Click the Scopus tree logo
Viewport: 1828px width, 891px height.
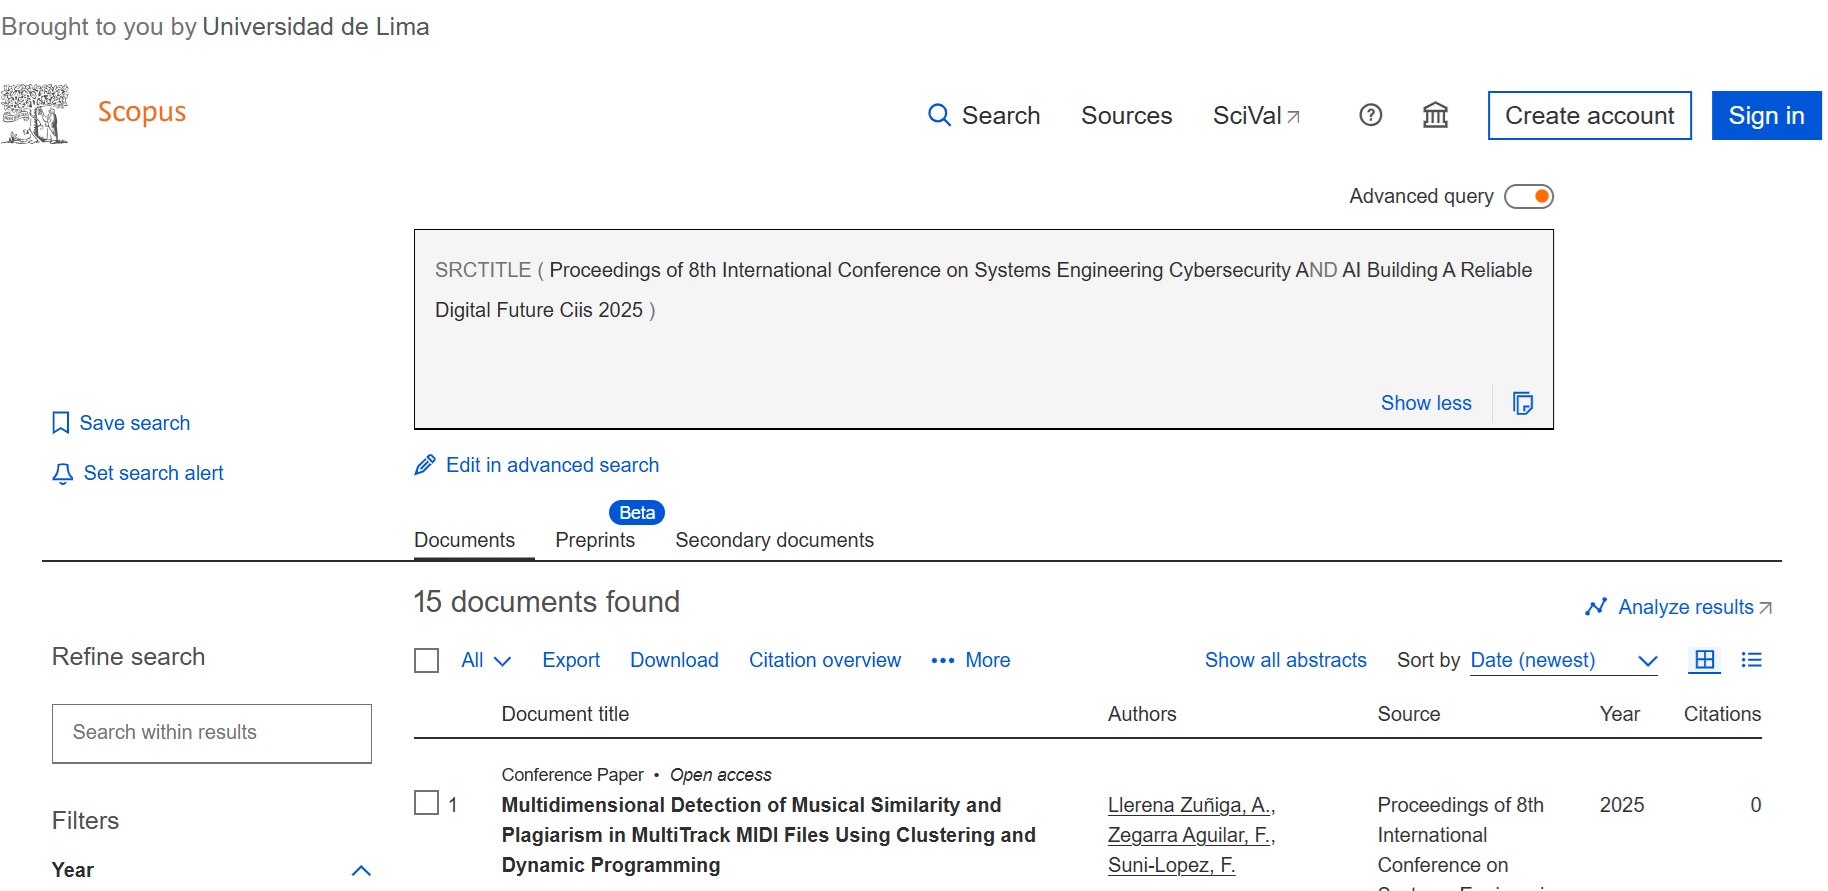36,114
